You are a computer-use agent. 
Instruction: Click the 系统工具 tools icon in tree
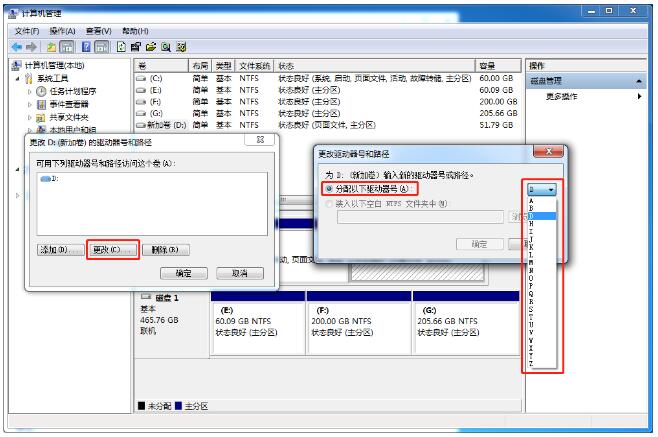click(x=29, y=79)
